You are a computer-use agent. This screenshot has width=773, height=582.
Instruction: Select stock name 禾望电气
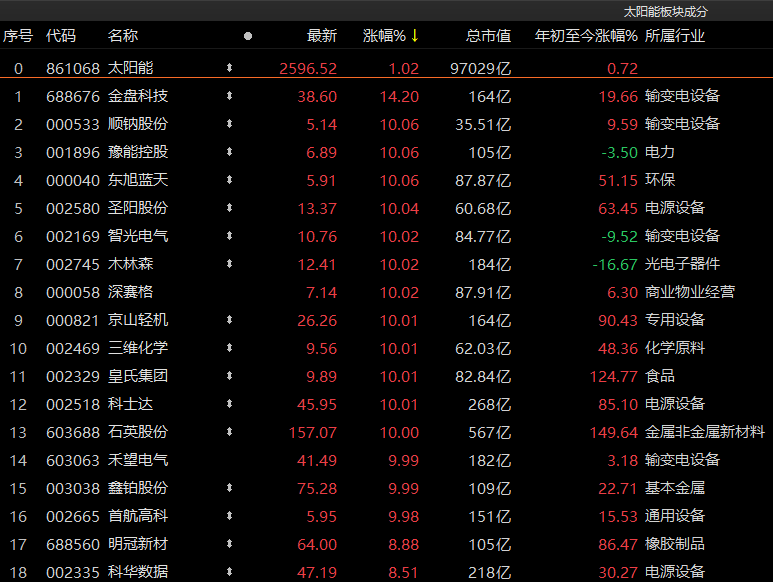[x=138, y=460]
